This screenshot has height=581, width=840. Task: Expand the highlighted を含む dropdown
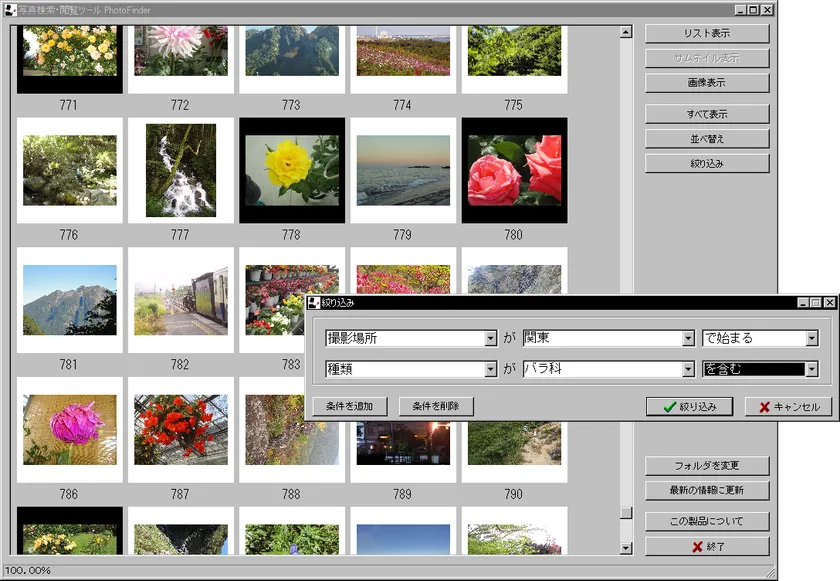click(811, 369)
